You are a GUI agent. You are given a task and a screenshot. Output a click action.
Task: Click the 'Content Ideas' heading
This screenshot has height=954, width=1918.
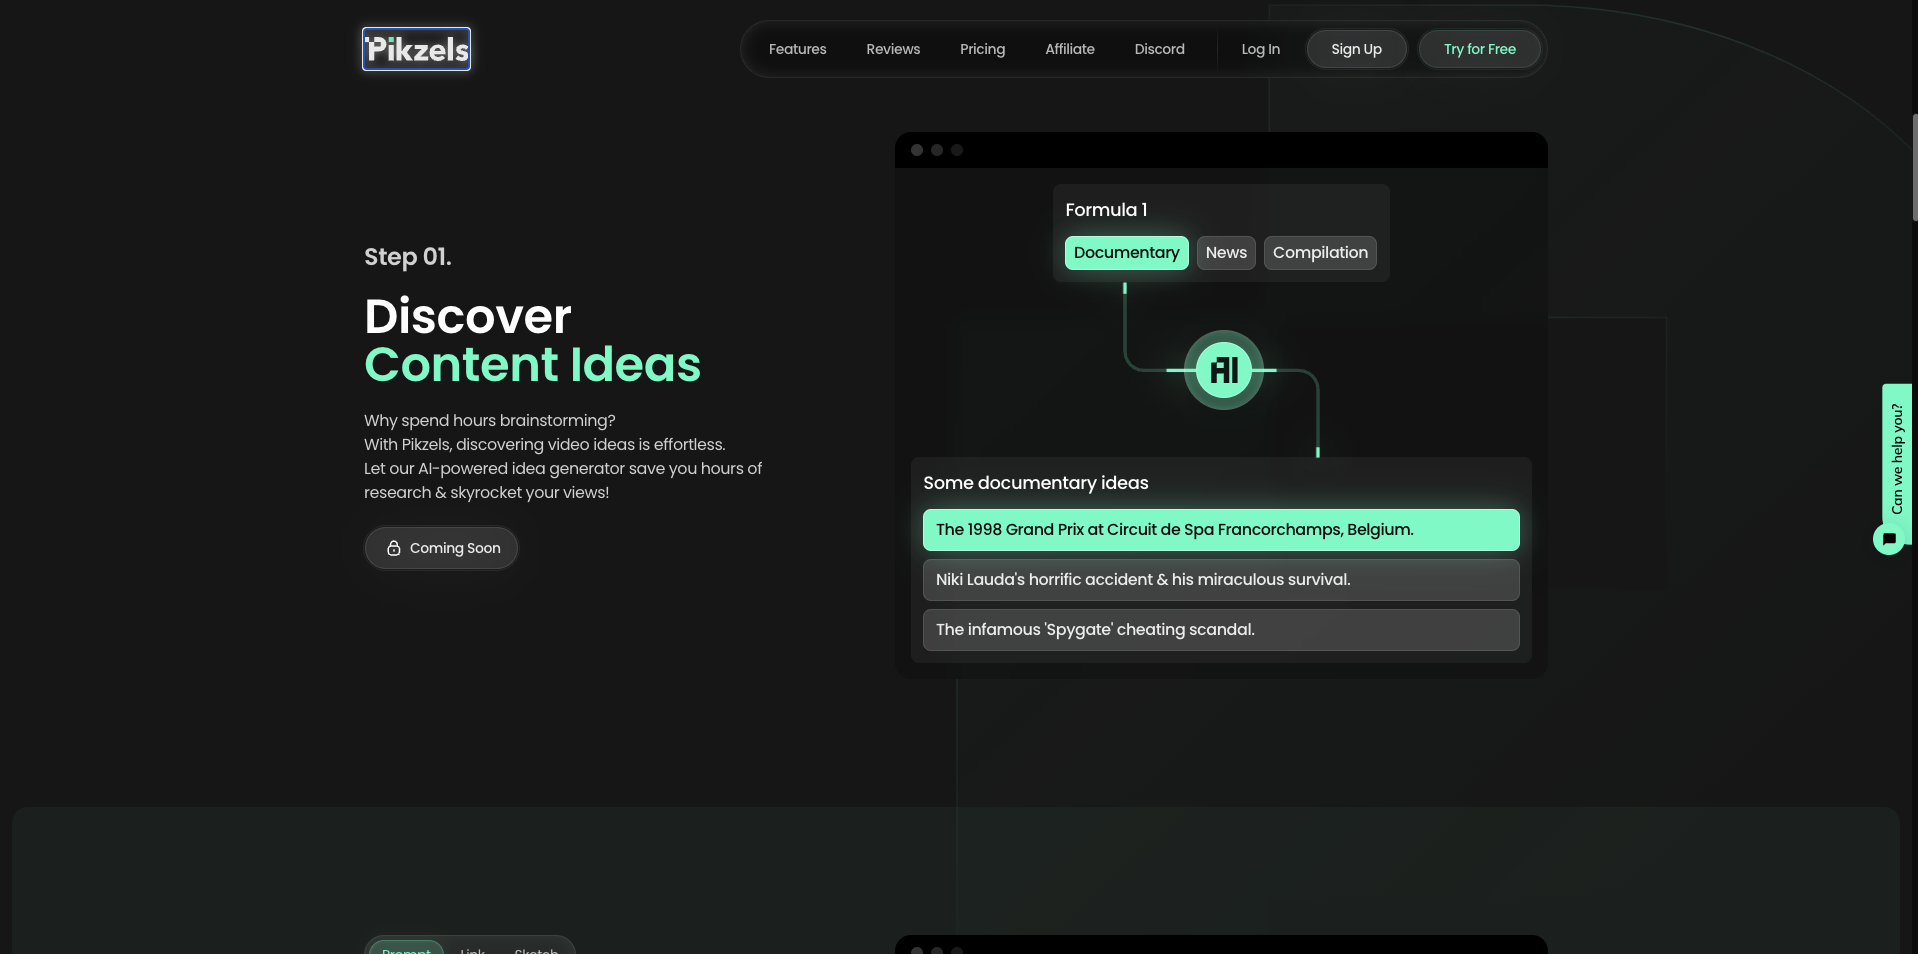point(532,364)
